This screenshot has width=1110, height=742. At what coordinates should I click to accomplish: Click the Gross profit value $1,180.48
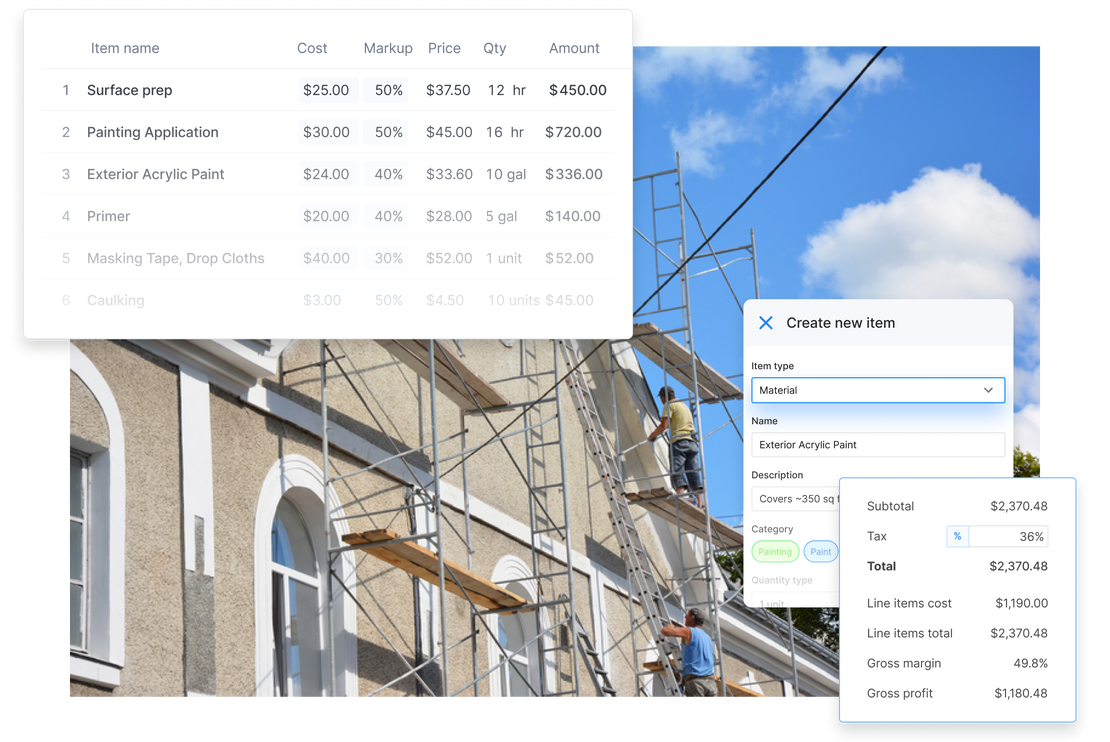point(1021,693)
